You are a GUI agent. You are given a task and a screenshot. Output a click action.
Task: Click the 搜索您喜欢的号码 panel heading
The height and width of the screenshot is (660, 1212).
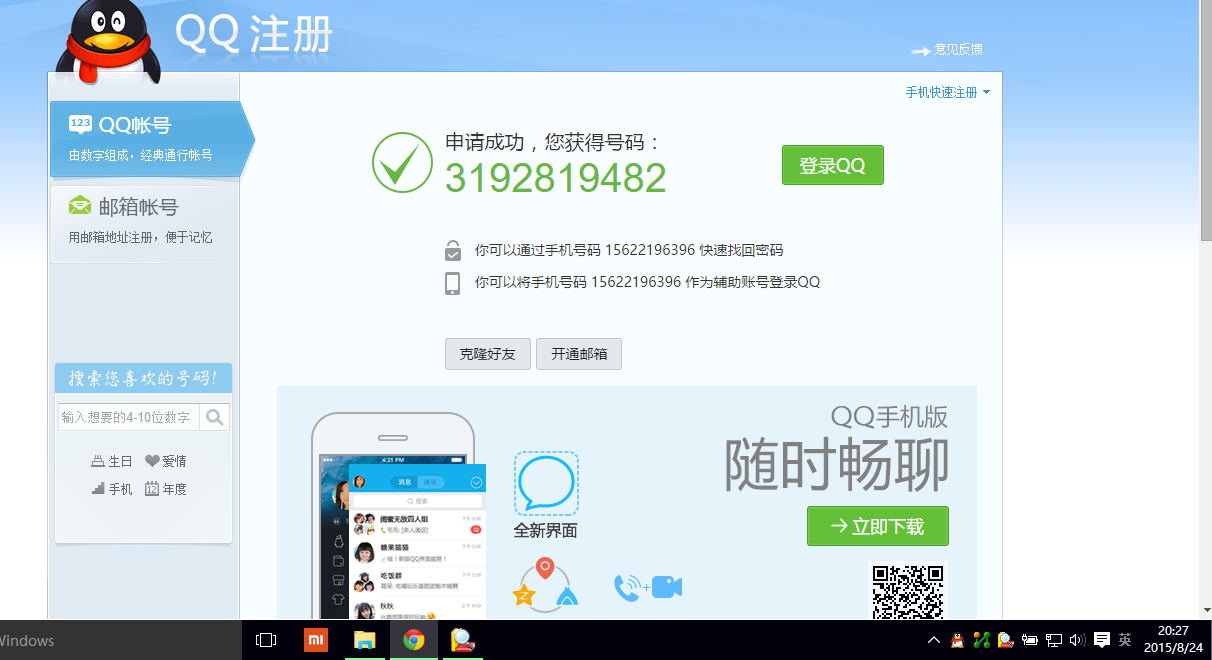tap(143, 379)
